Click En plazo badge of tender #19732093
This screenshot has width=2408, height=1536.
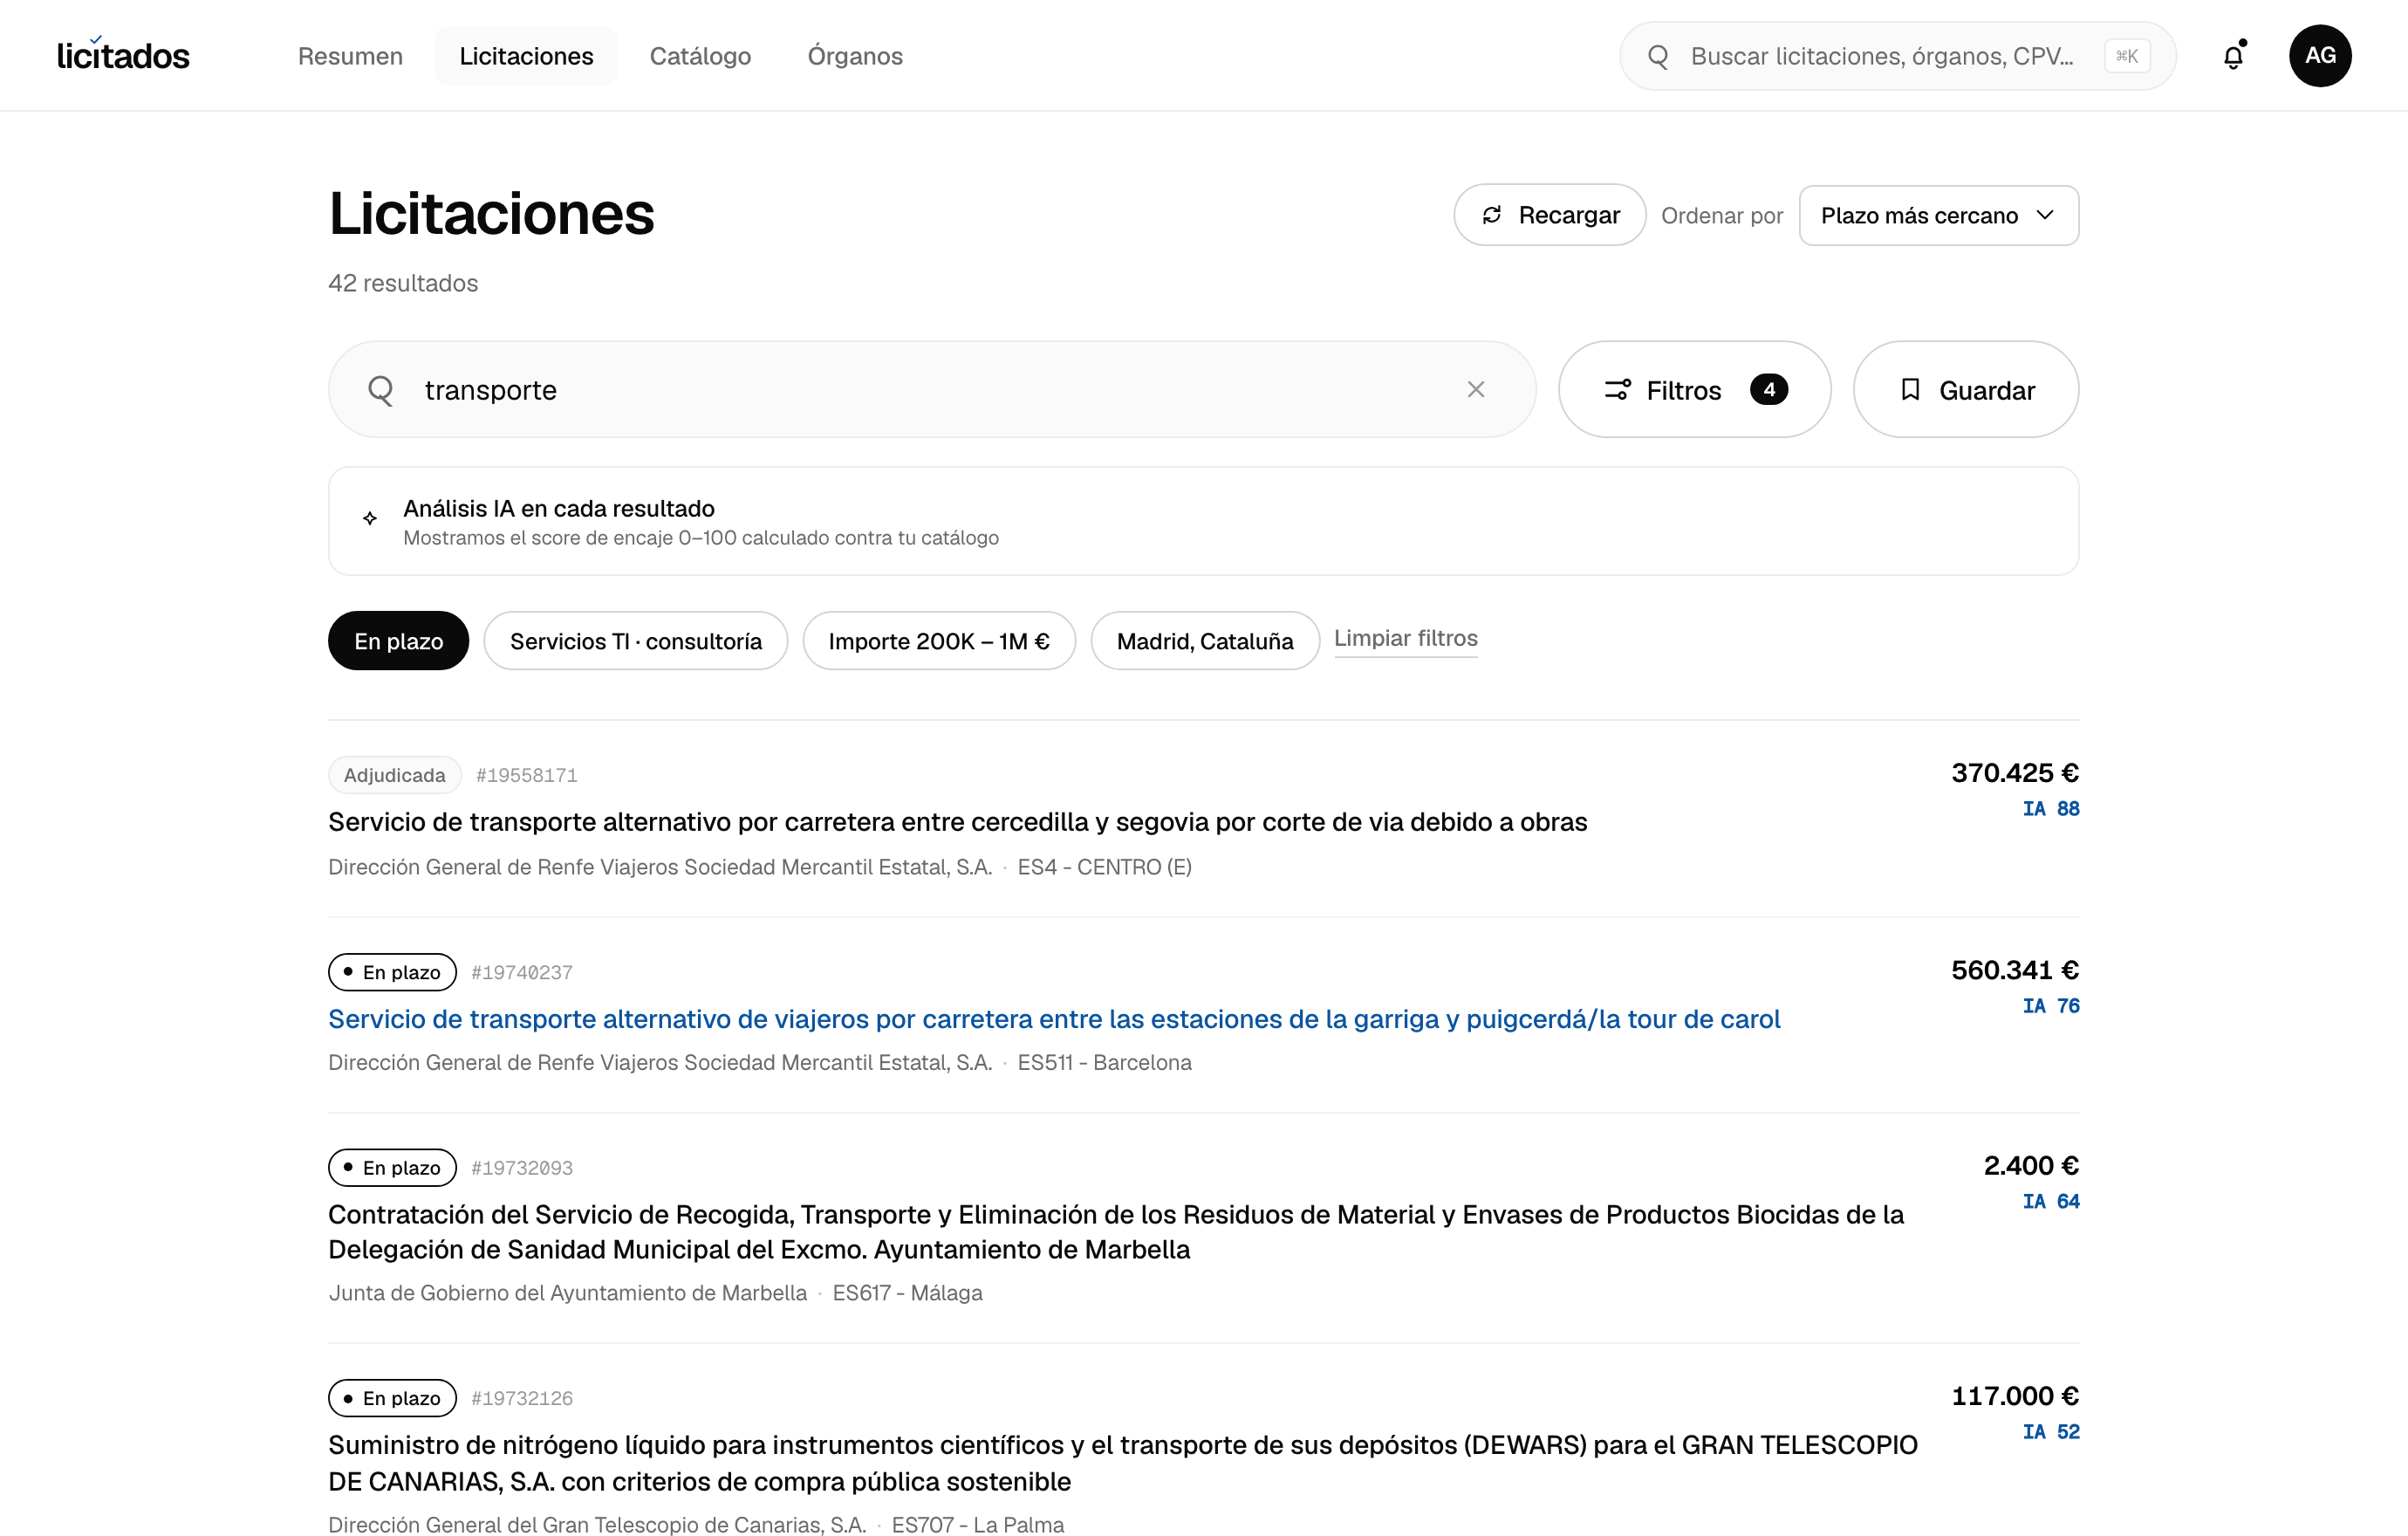point(392,1168)
